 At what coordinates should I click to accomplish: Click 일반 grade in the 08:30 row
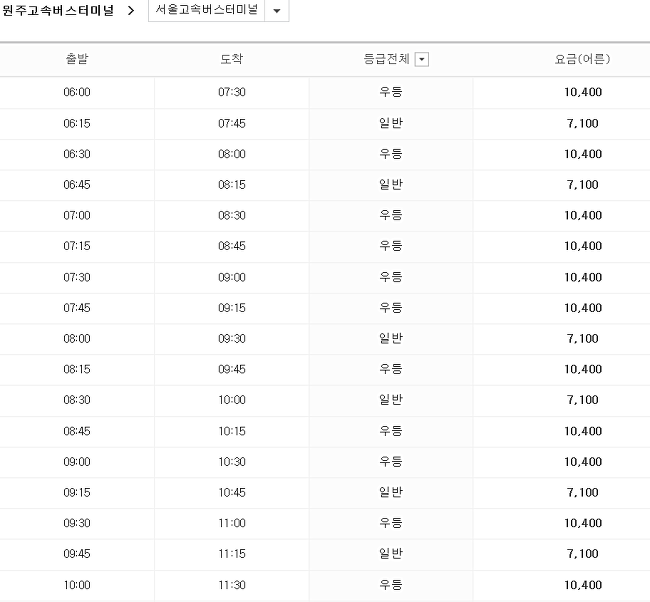(x=390, y=400)
